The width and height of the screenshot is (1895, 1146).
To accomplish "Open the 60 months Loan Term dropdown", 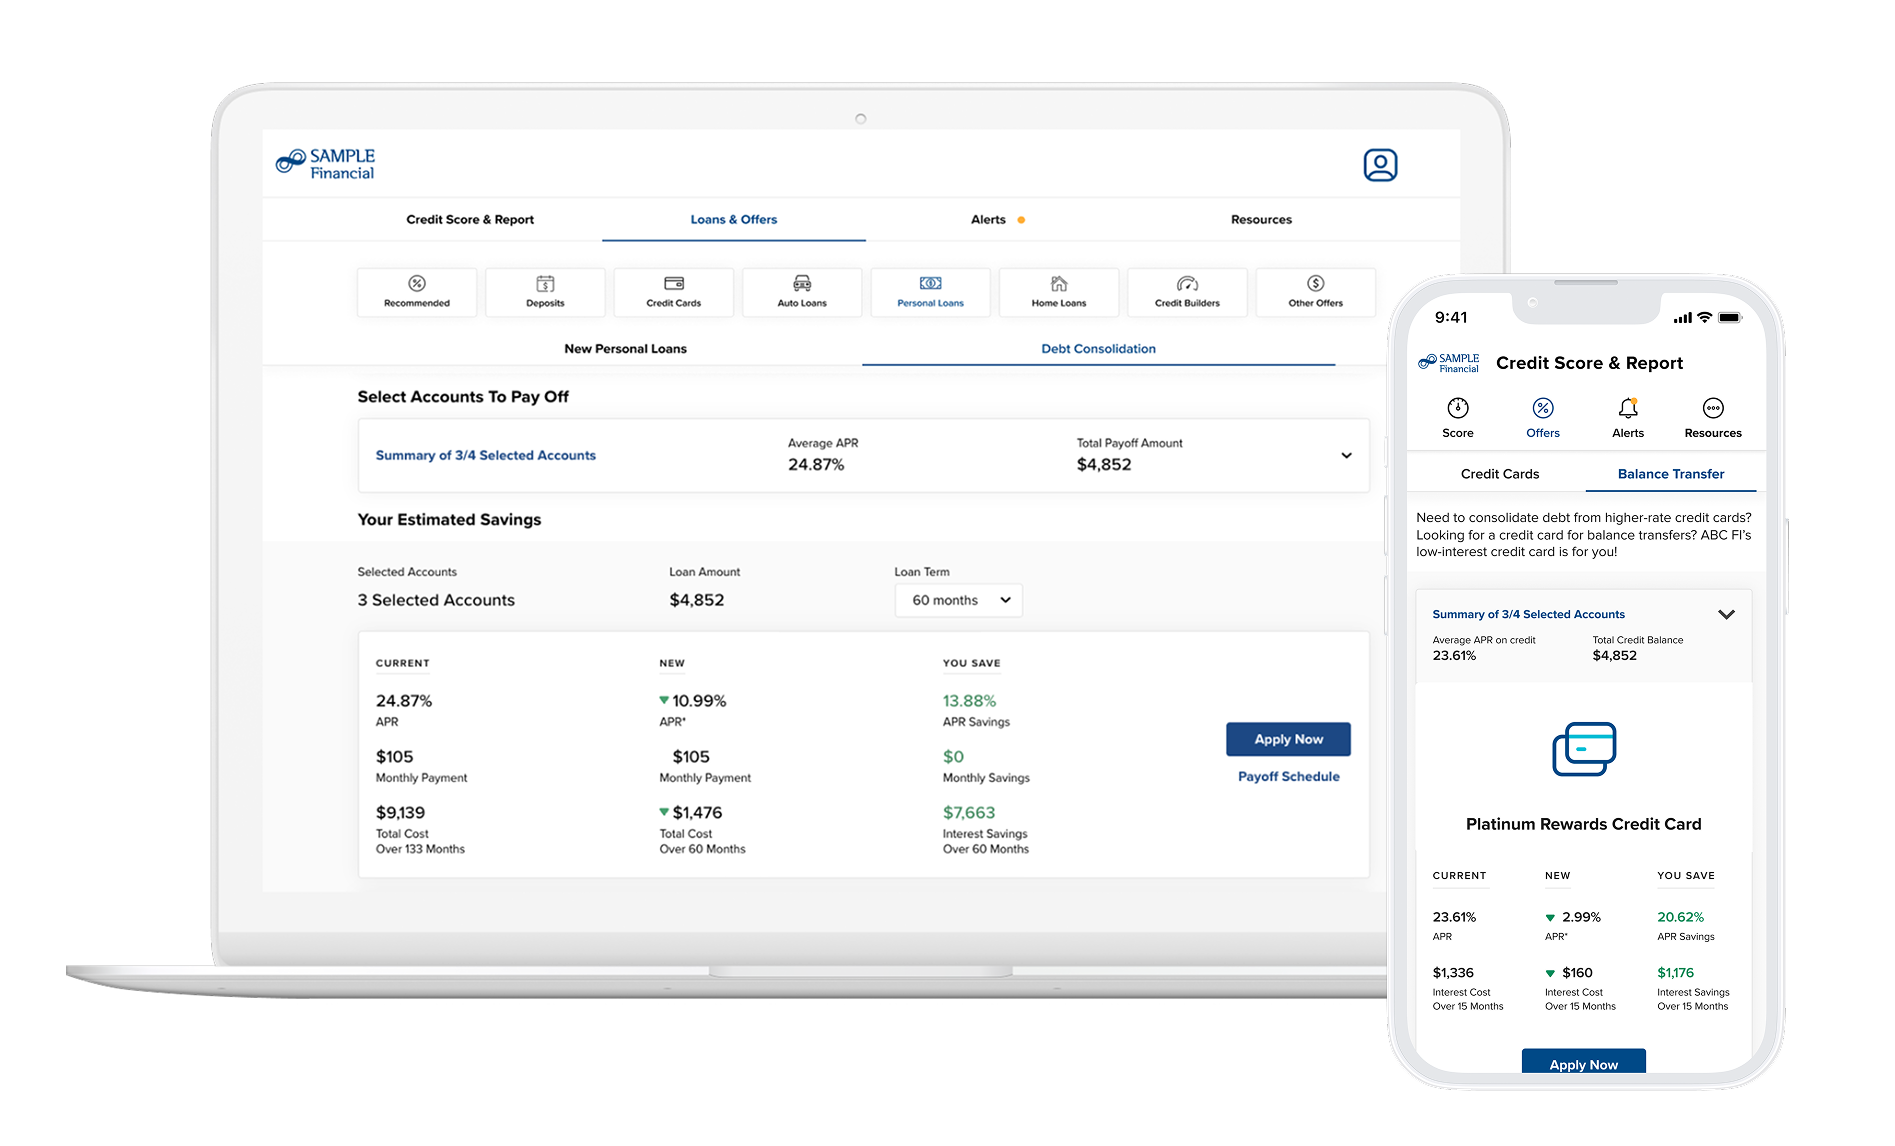I will coord(959,600).
